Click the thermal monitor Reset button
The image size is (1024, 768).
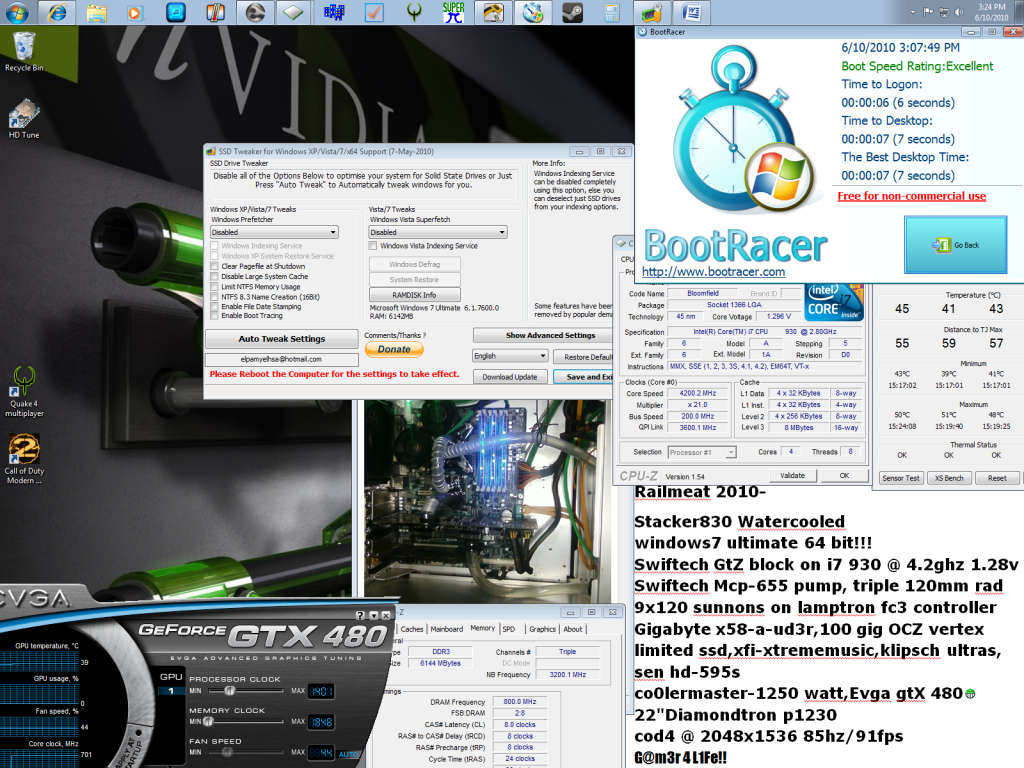pos(997,478)
